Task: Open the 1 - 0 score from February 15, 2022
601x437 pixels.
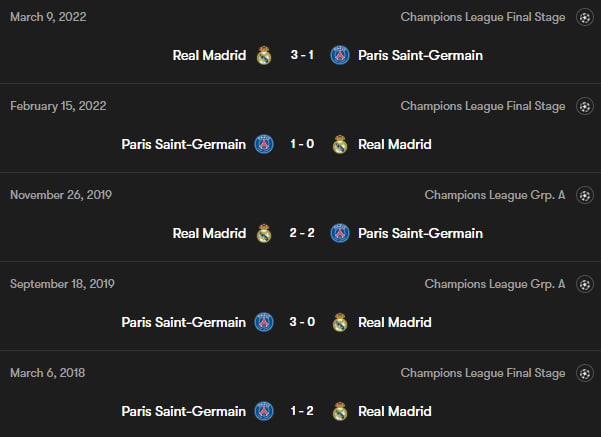Action: (x=302, y=144)
